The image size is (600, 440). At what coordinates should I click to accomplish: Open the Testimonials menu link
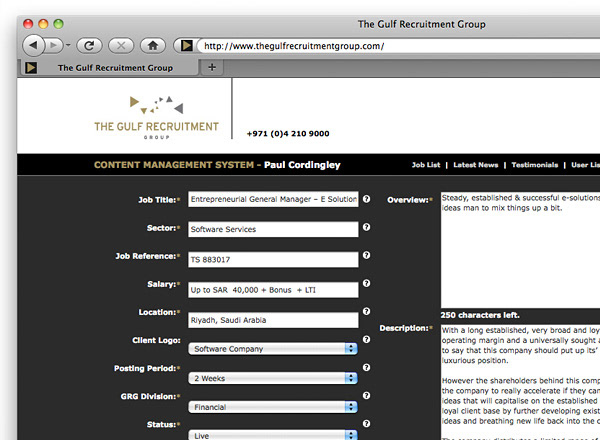pyautogui.click(x=535, y=165)
